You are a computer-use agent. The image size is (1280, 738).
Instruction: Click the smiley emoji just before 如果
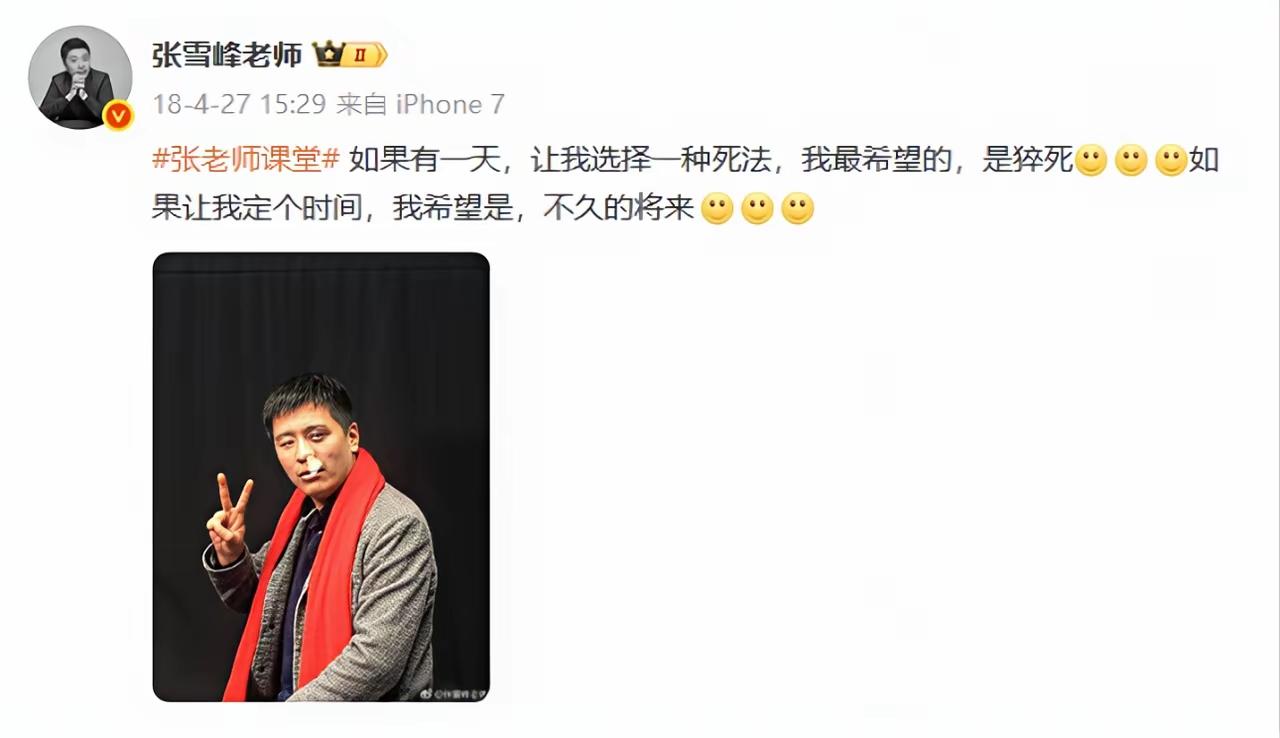pyautogui.click(x=1171, y=161)
